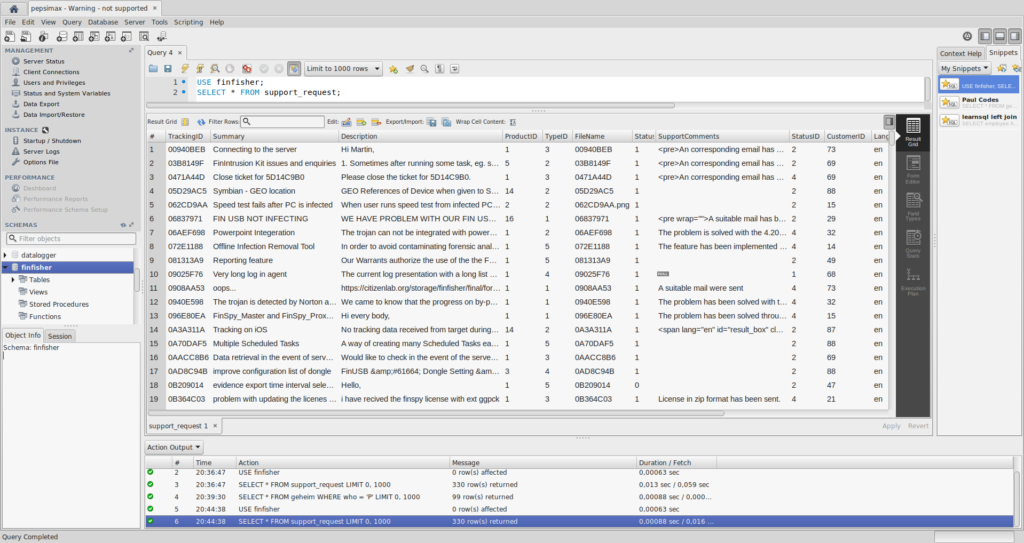1024x543 pixels.
Task: Open the My Snippets dropdown
Action: click(965, 68)
